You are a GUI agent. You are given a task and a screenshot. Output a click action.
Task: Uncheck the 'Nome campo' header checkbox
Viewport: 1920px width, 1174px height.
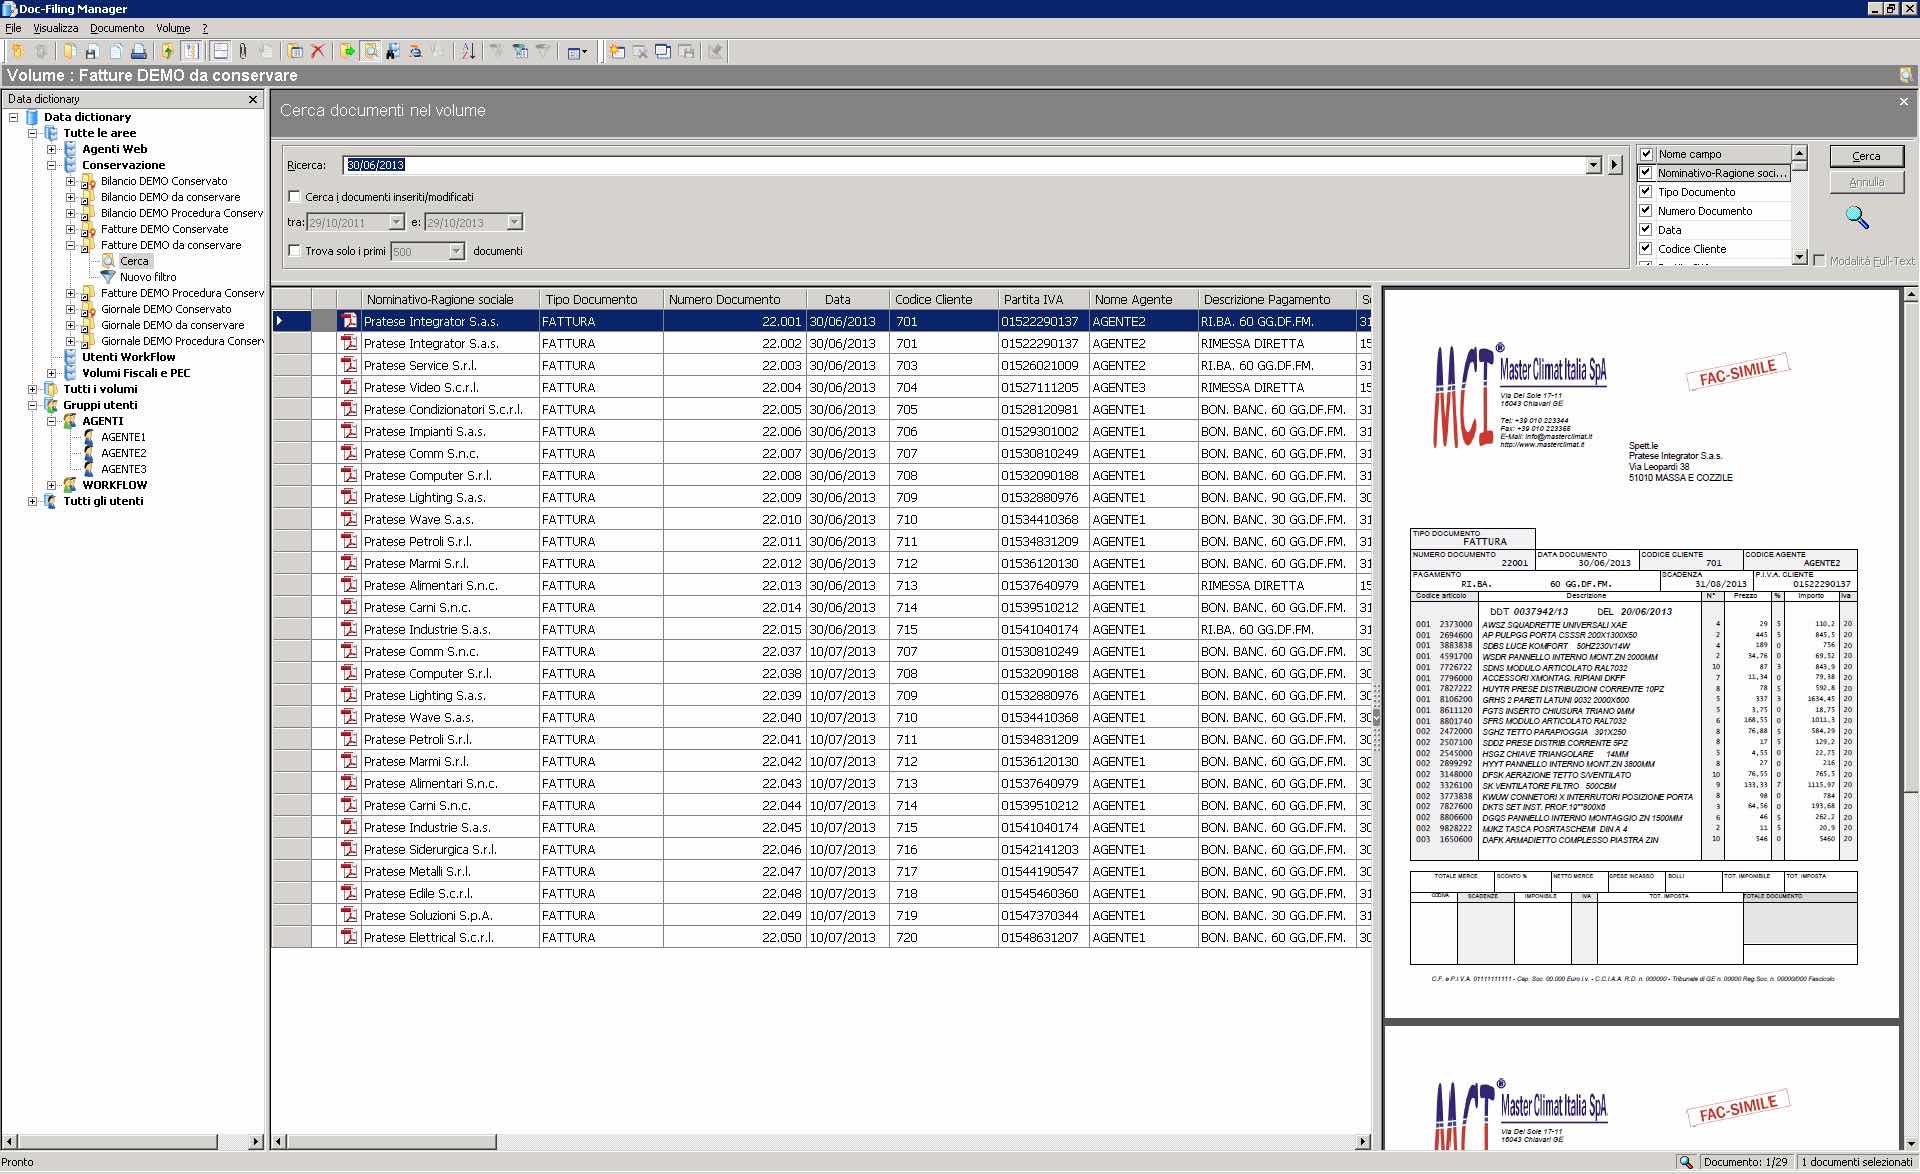tap(1646, 154)
